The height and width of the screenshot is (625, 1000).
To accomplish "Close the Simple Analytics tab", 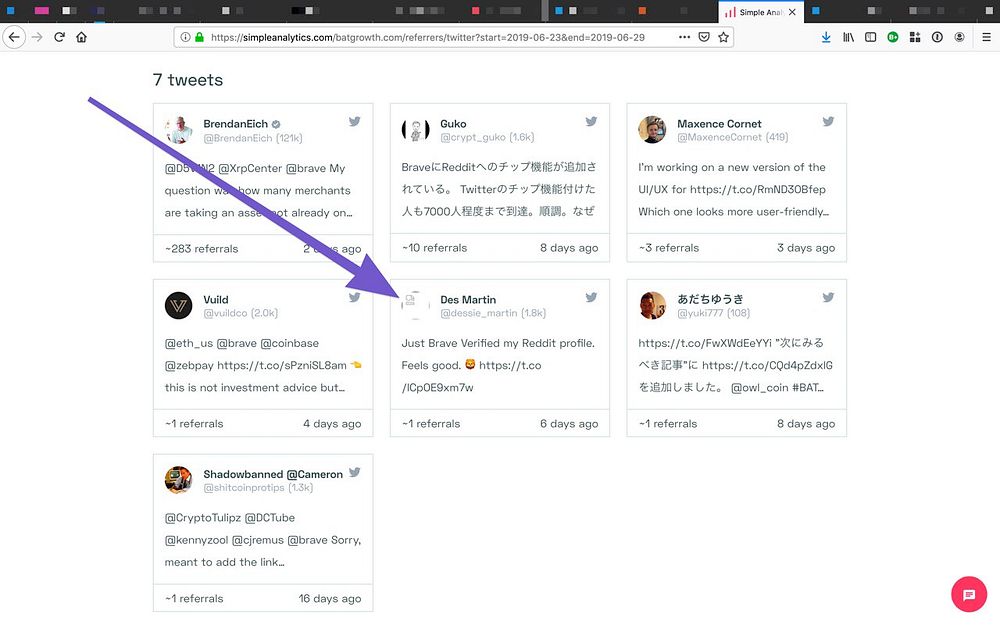I will (792, 12).
